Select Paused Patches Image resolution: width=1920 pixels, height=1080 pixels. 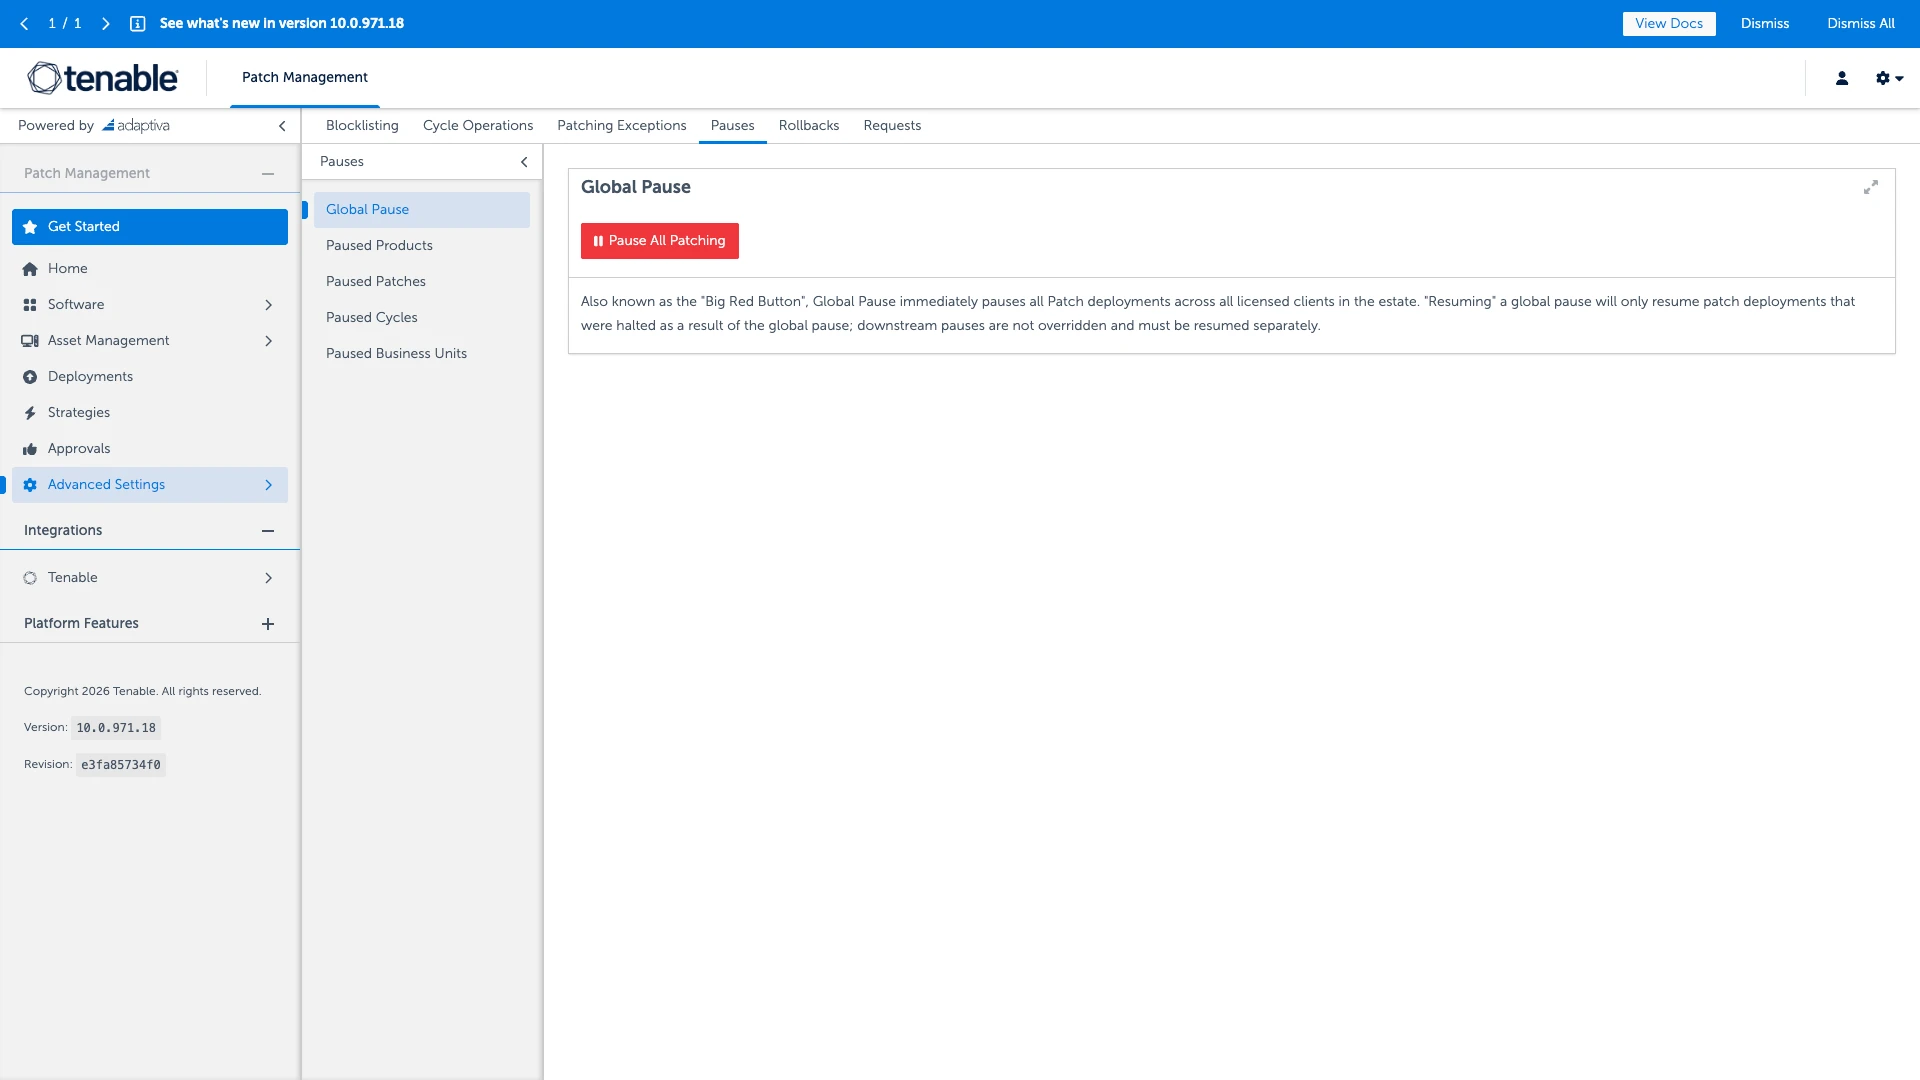coord(422,282)
